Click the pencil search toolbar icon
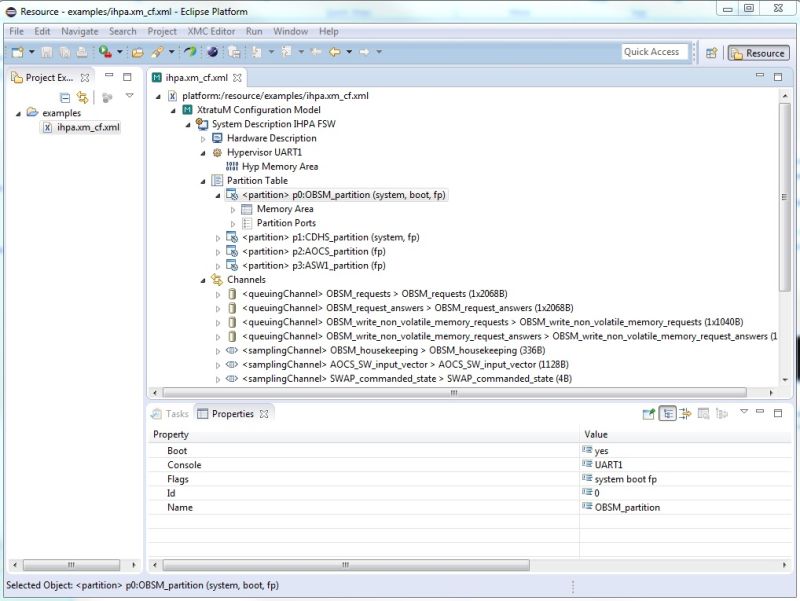Image resolution: width=800 pixels, height=601 pixels. [x=158, y=52]
